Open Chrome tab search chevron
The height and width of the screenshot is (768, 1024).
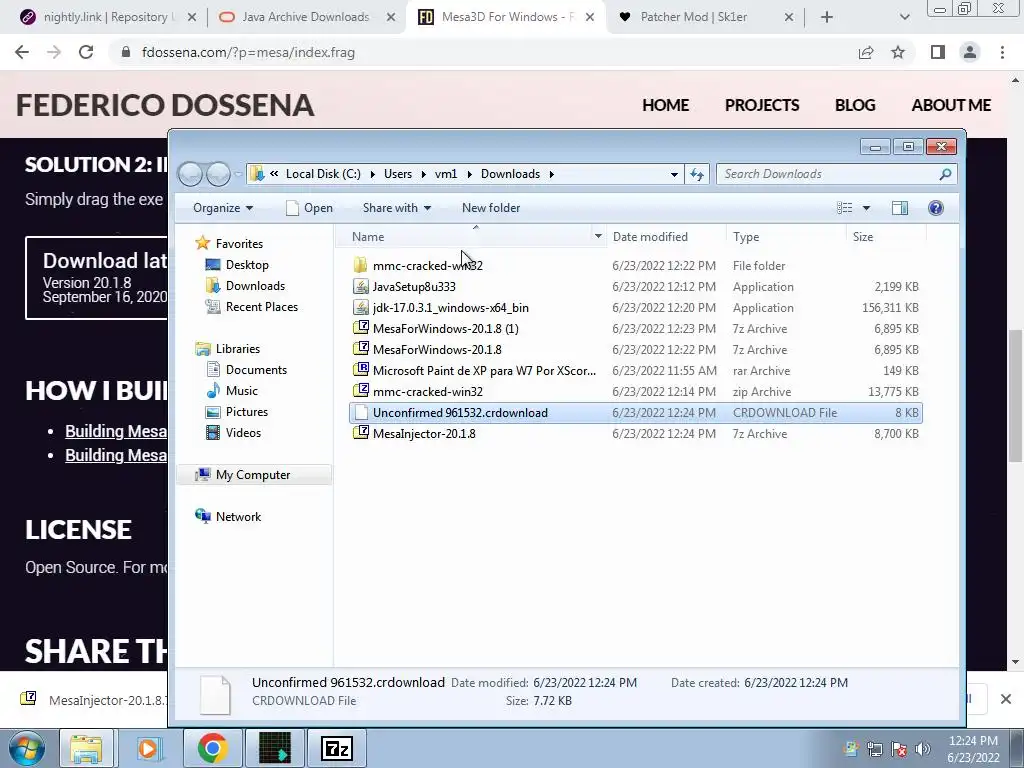click(904, 17)
